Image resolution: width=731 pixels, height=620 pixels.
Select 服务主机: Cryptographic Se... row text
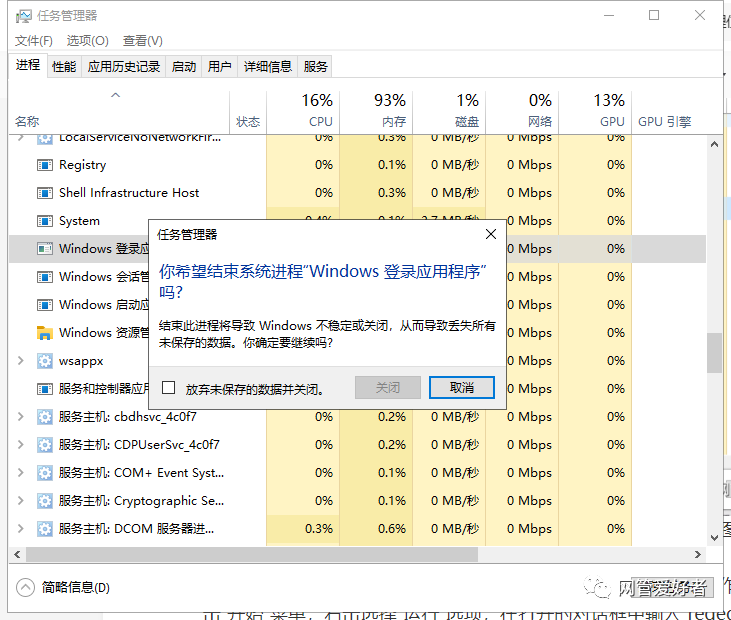click(141, 501)
